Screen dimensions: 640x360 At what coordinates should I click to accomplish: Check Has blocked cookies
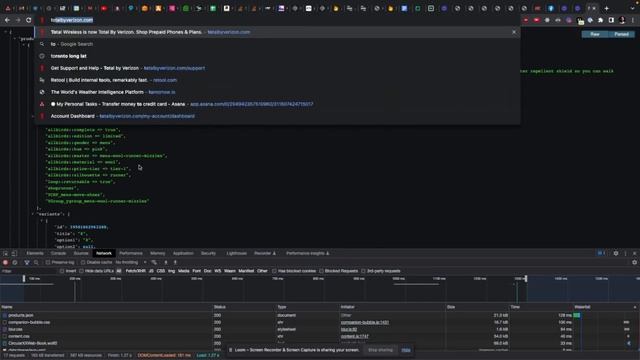click(x=274, y=271)
